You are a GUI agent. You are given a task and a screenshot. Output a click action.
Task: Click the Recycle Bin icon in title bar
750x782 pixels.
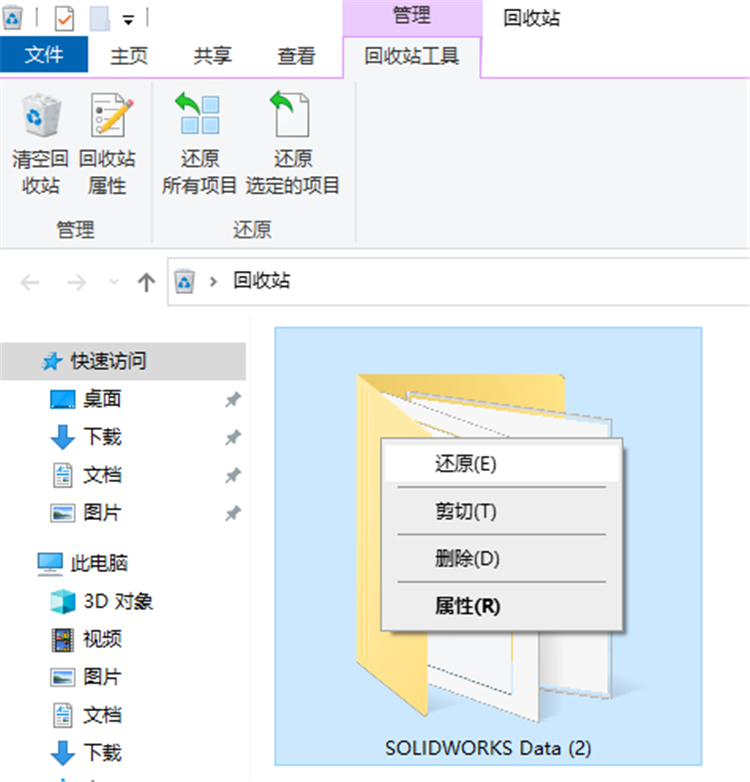[12, 18]
